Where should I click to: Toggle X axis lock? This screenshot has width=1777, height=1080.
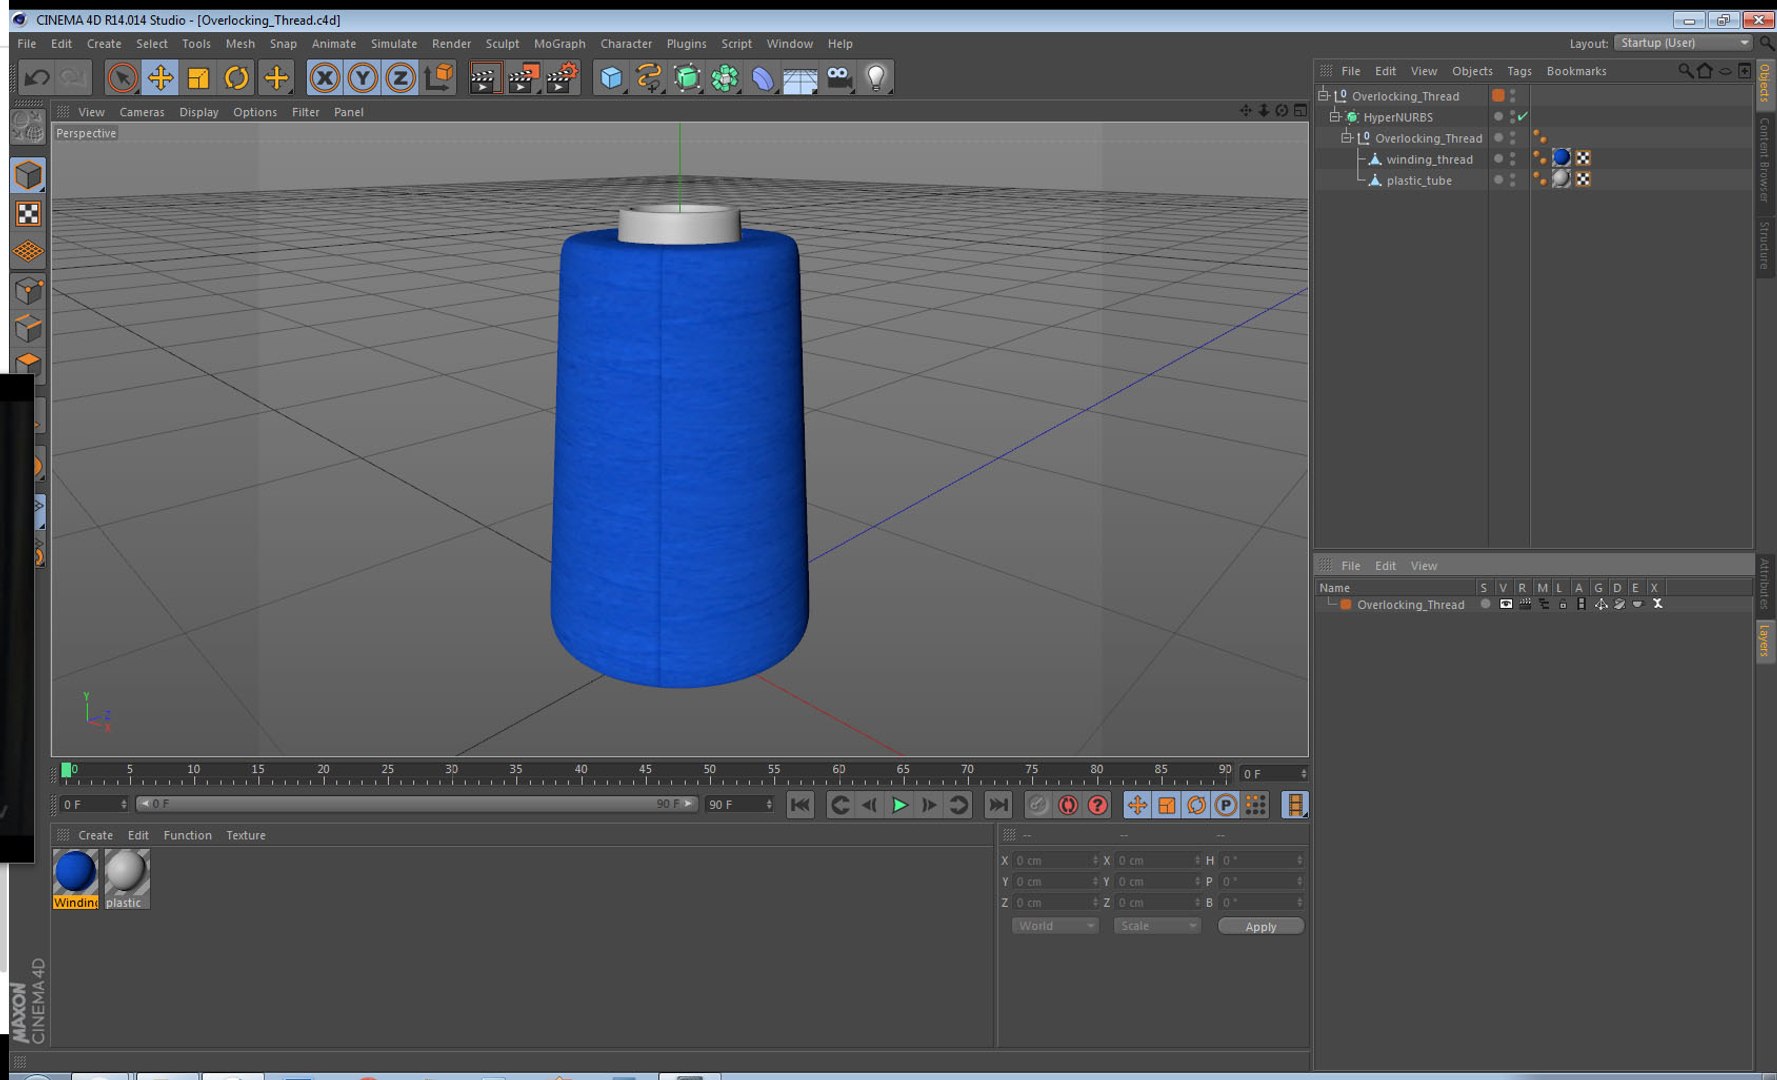point(324,78)
